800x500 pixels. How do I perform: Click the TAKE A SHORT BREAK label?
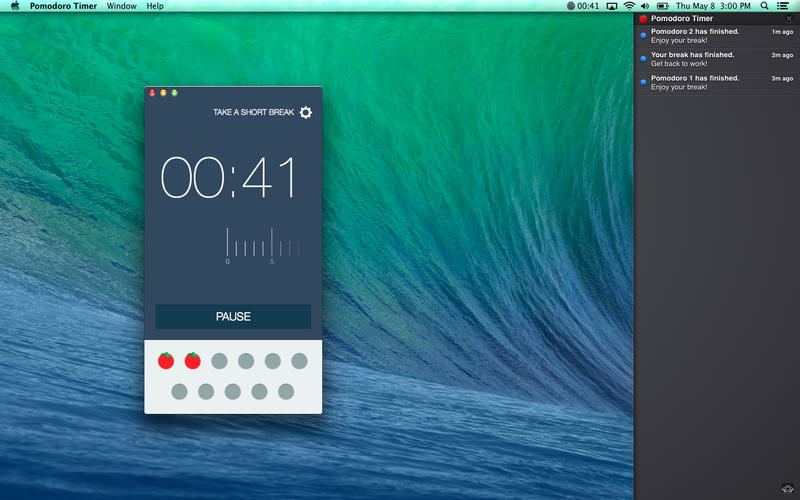[253, 112]
